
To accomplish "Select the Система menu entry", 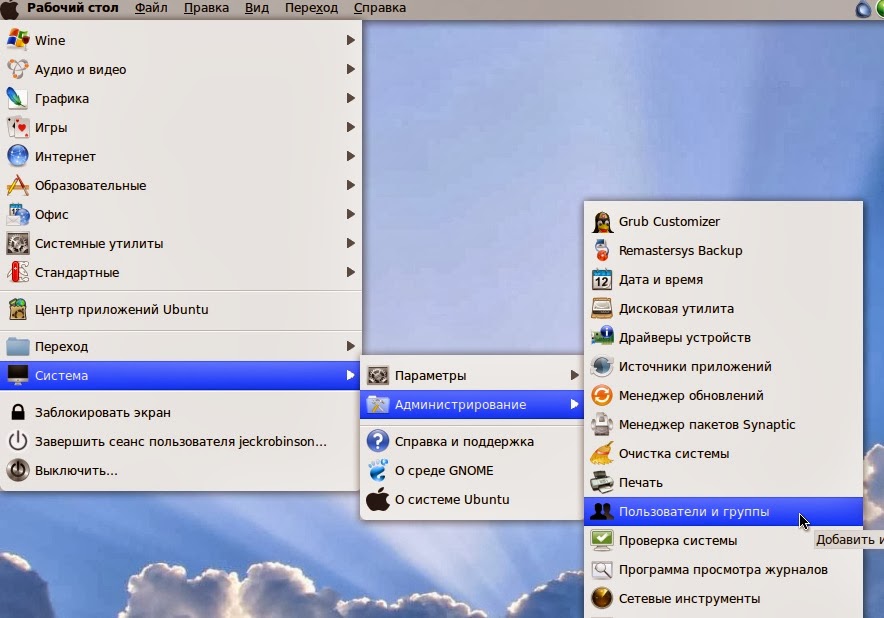I will pyautogui.click(x=180, y=376).
